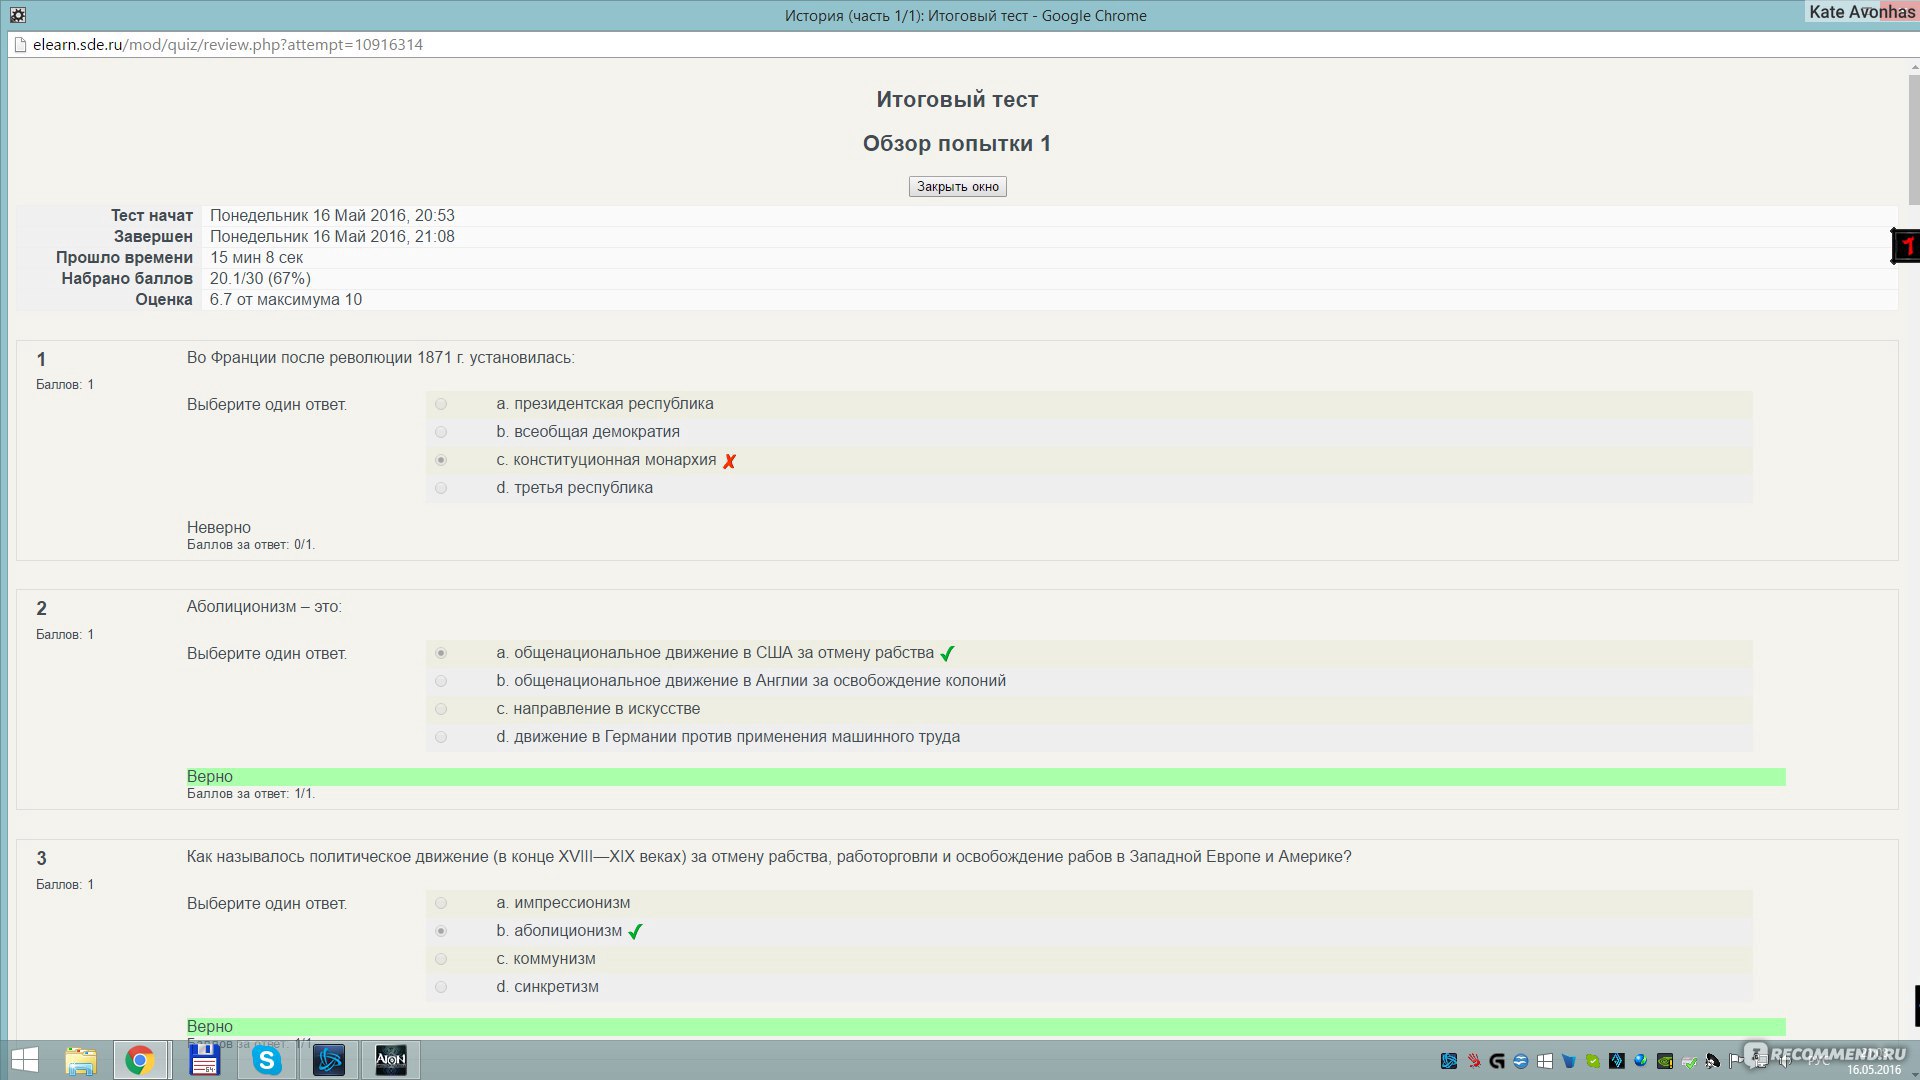
Task: Click the page vertical scrollbar thumb
Action: pyautogui.click(x=1914, y=140)
